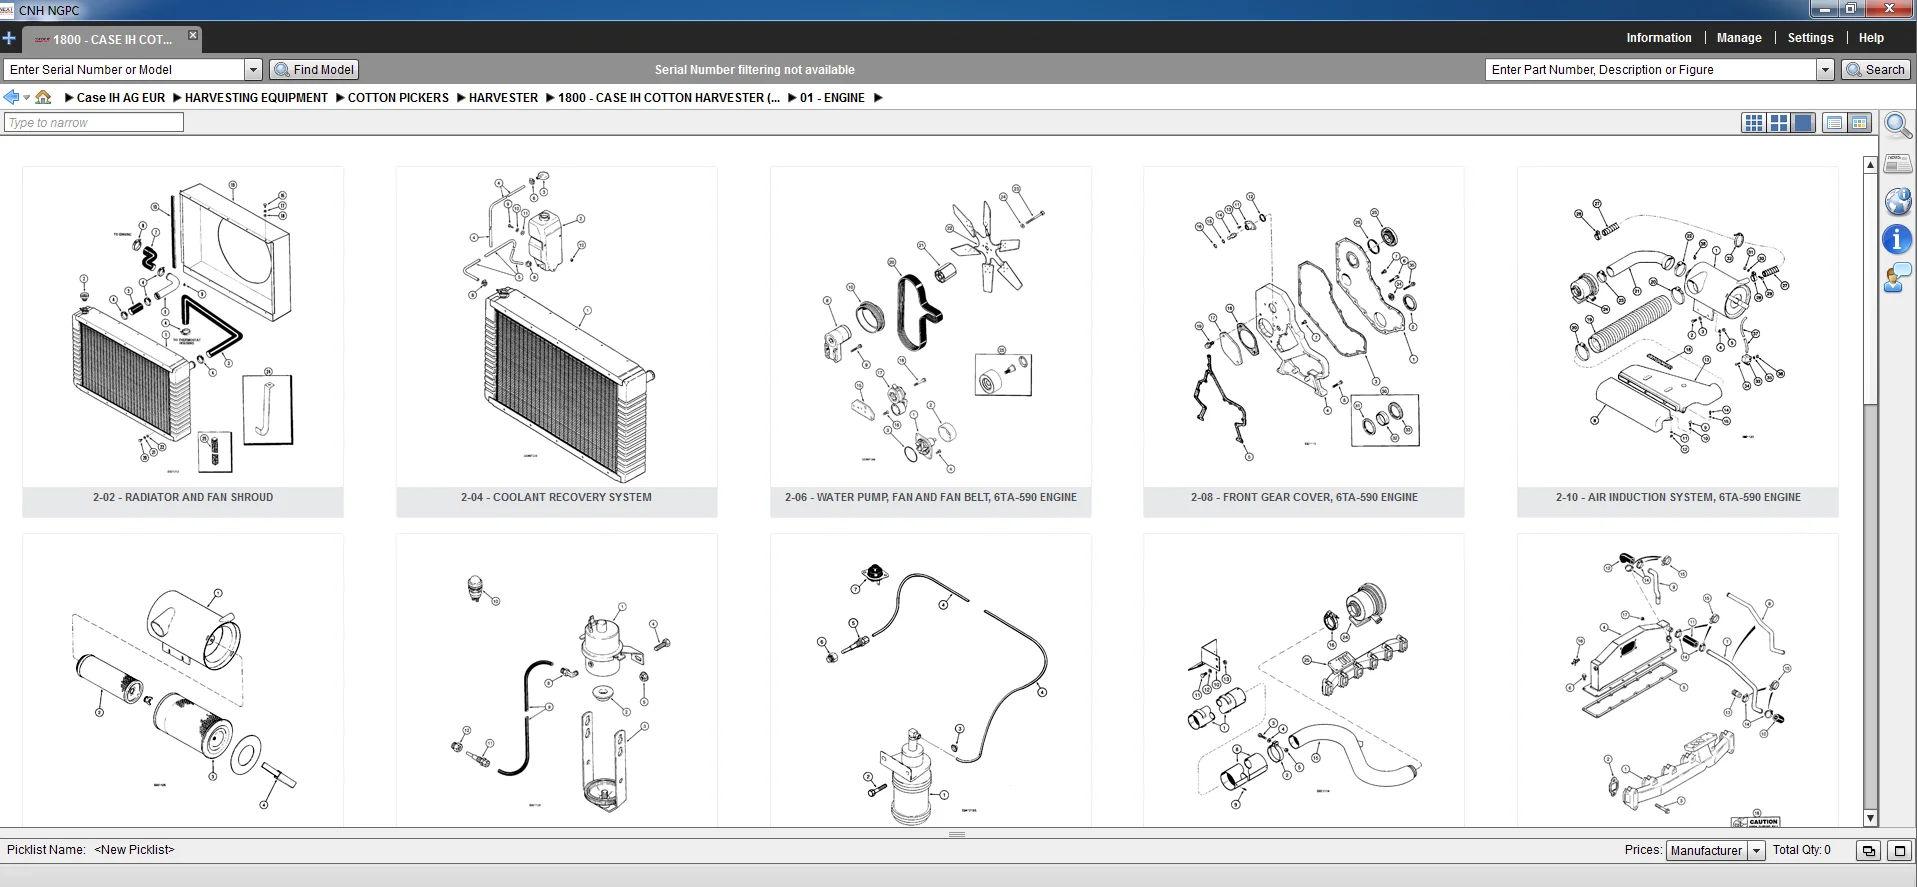Navigate to 1800 - CASE IH COTTON HARVESTER breadcrumb
Screen dimensions: 1917x887
(x=669, y=98)
